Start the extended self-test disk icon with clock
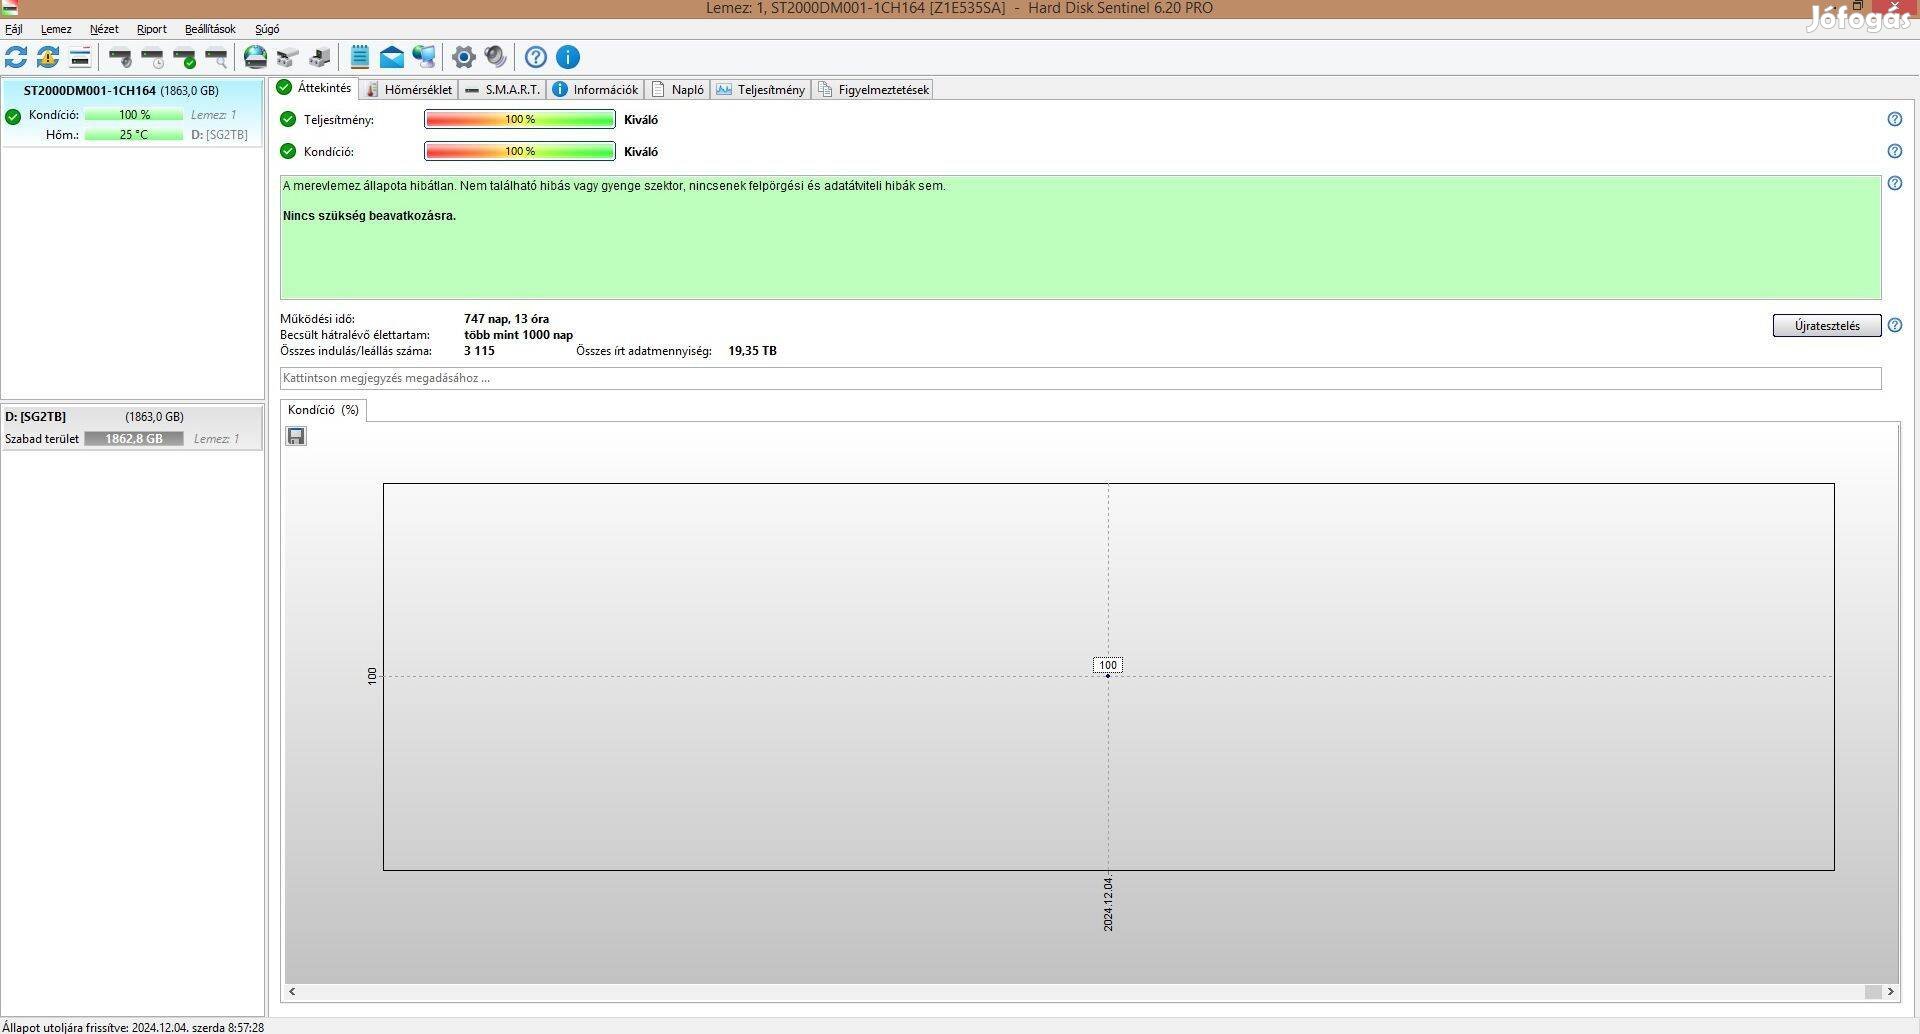The image size is (1920, 1034). (x=152, y=57)
